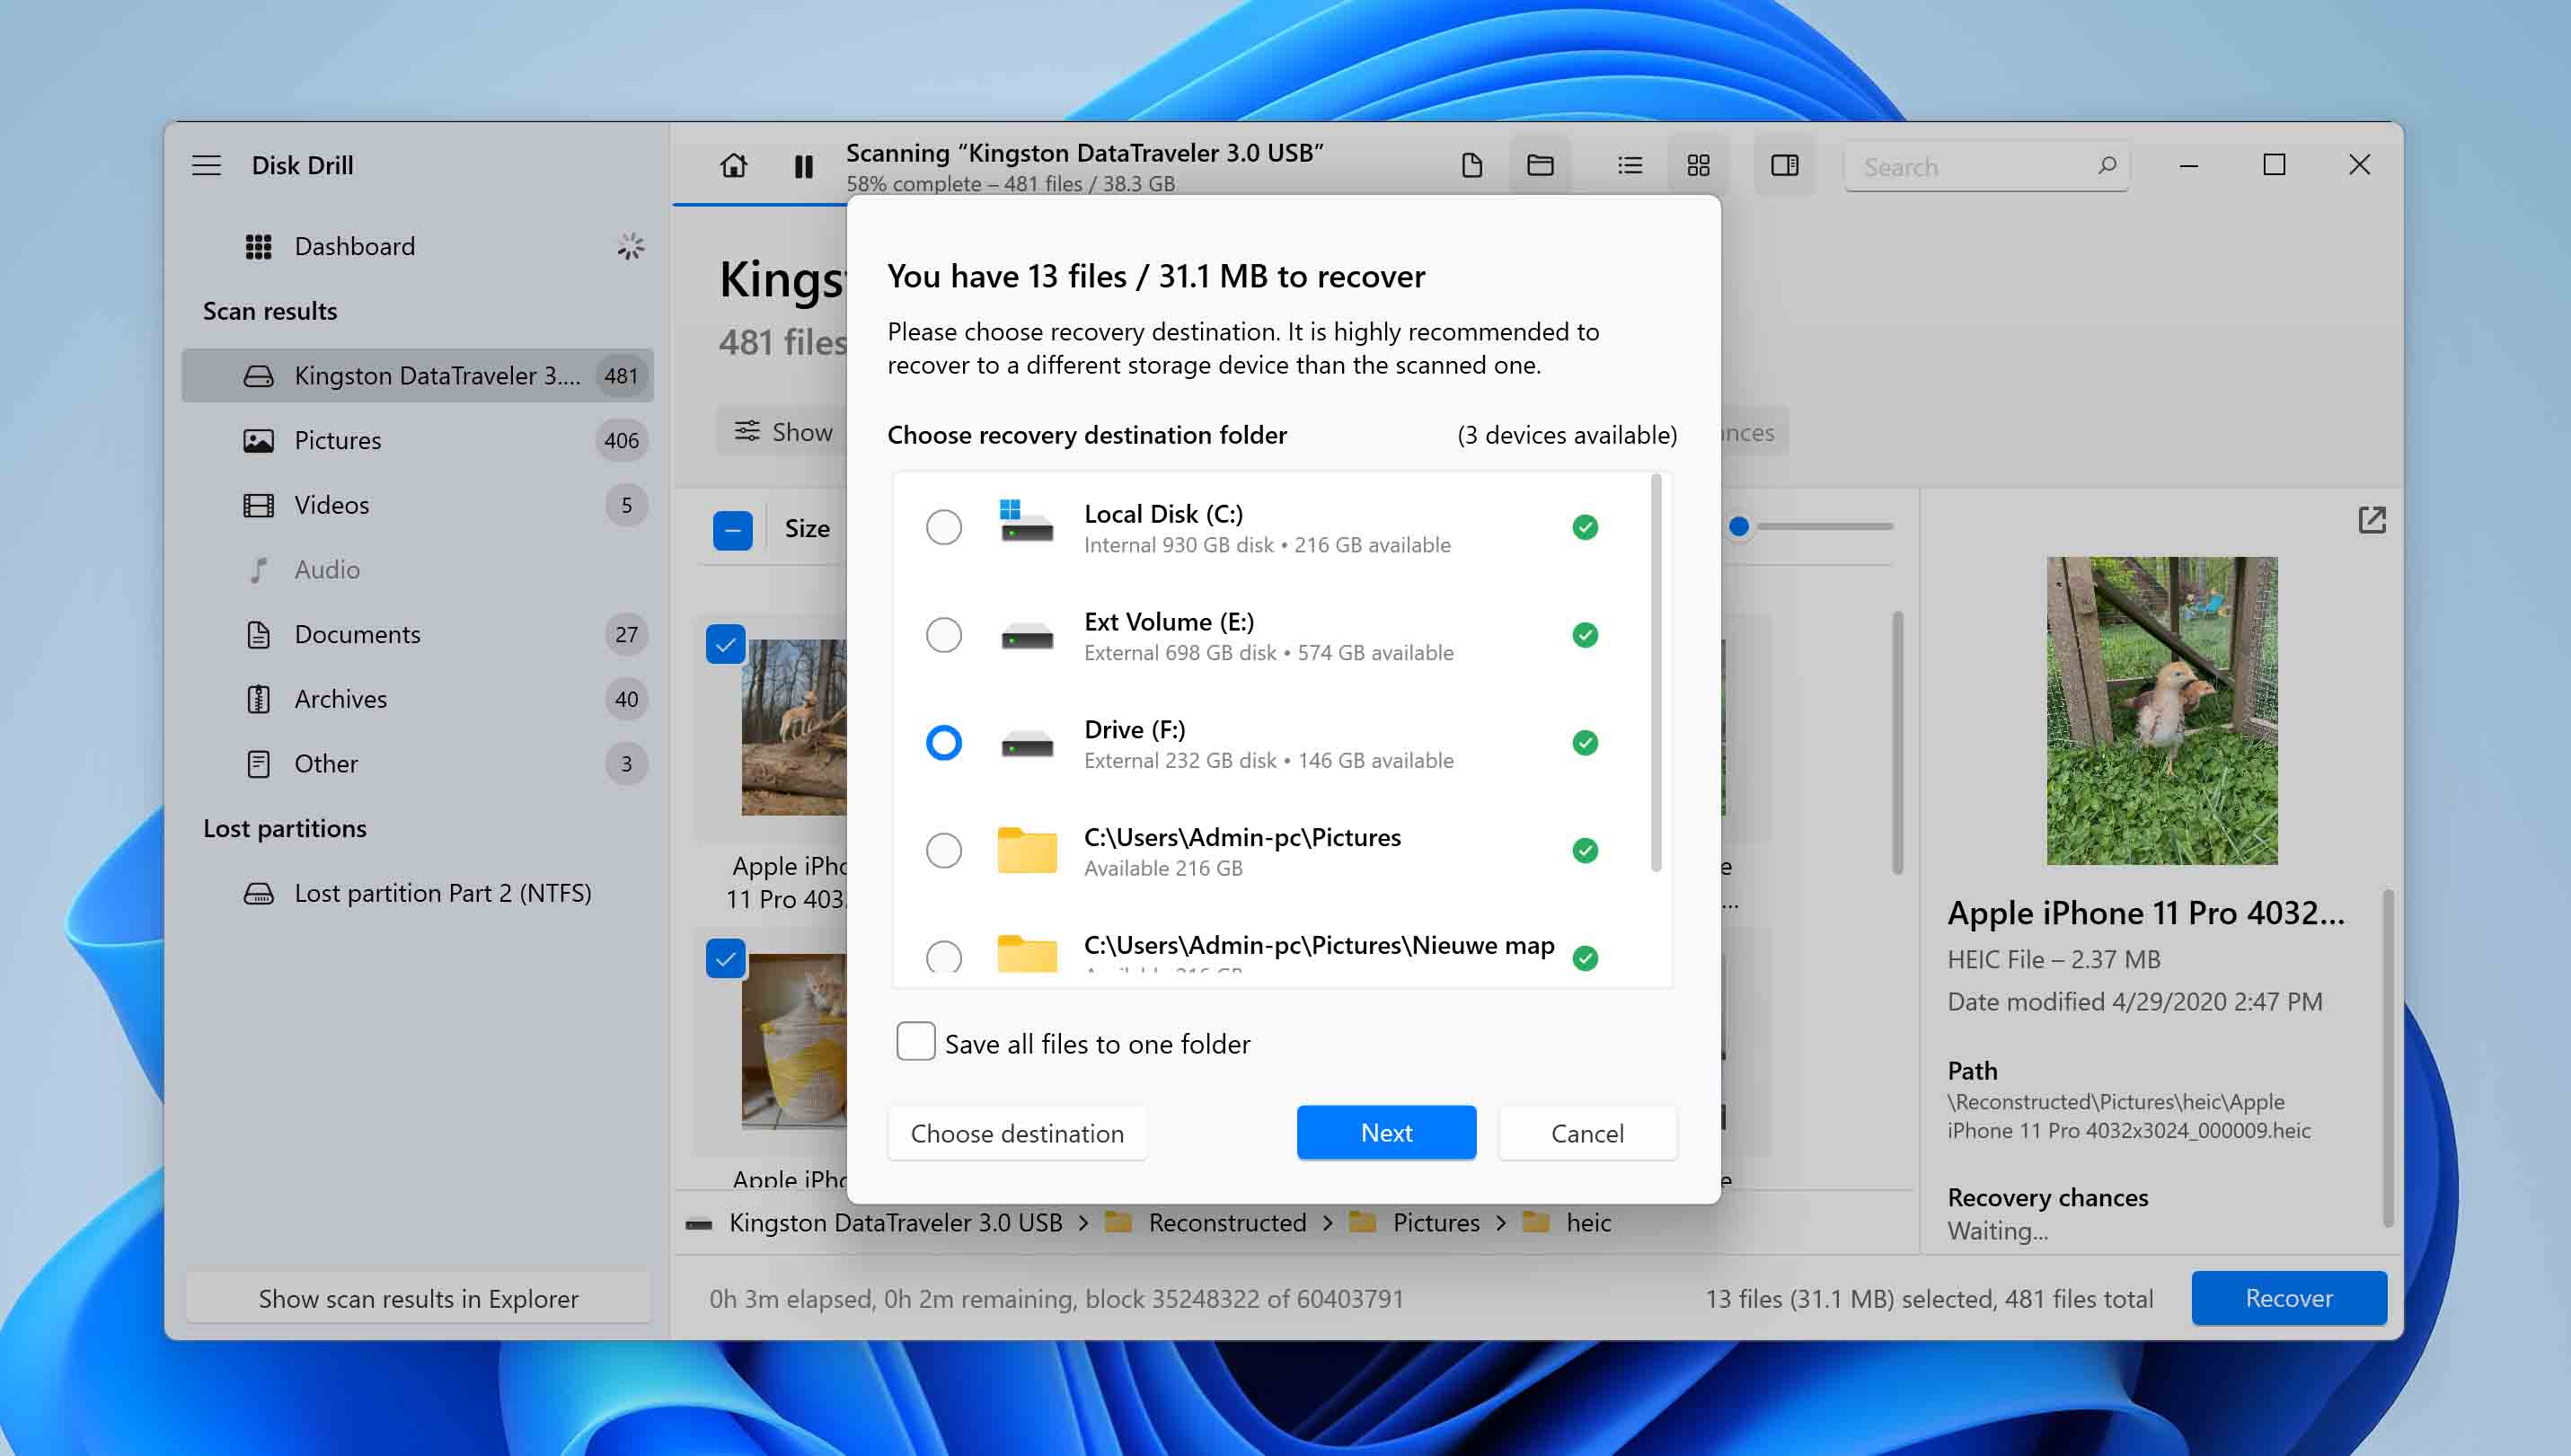Click the Videos film icon
The height and width of the screenshot is (1456, 2571).
(258, 505)
